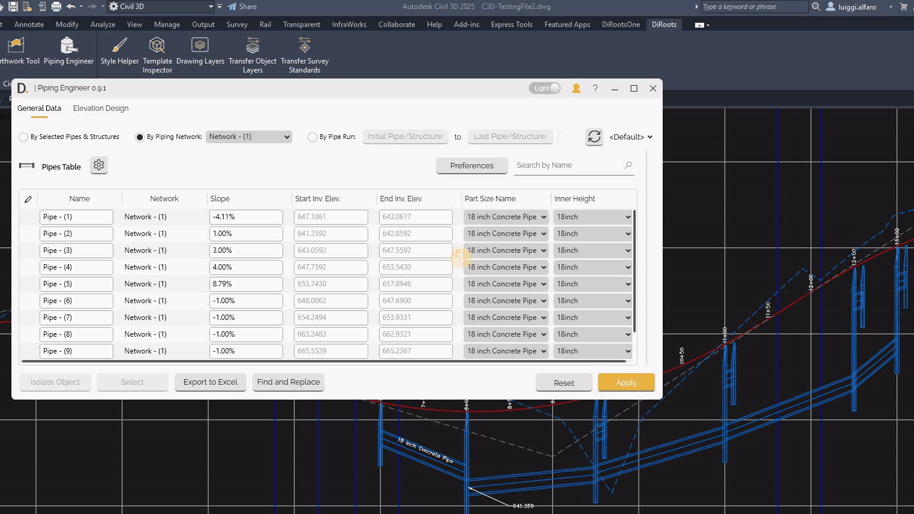Screen dimensions: 914x514
Task: Launch the Style Helper tool
Action: coord(119,50)
